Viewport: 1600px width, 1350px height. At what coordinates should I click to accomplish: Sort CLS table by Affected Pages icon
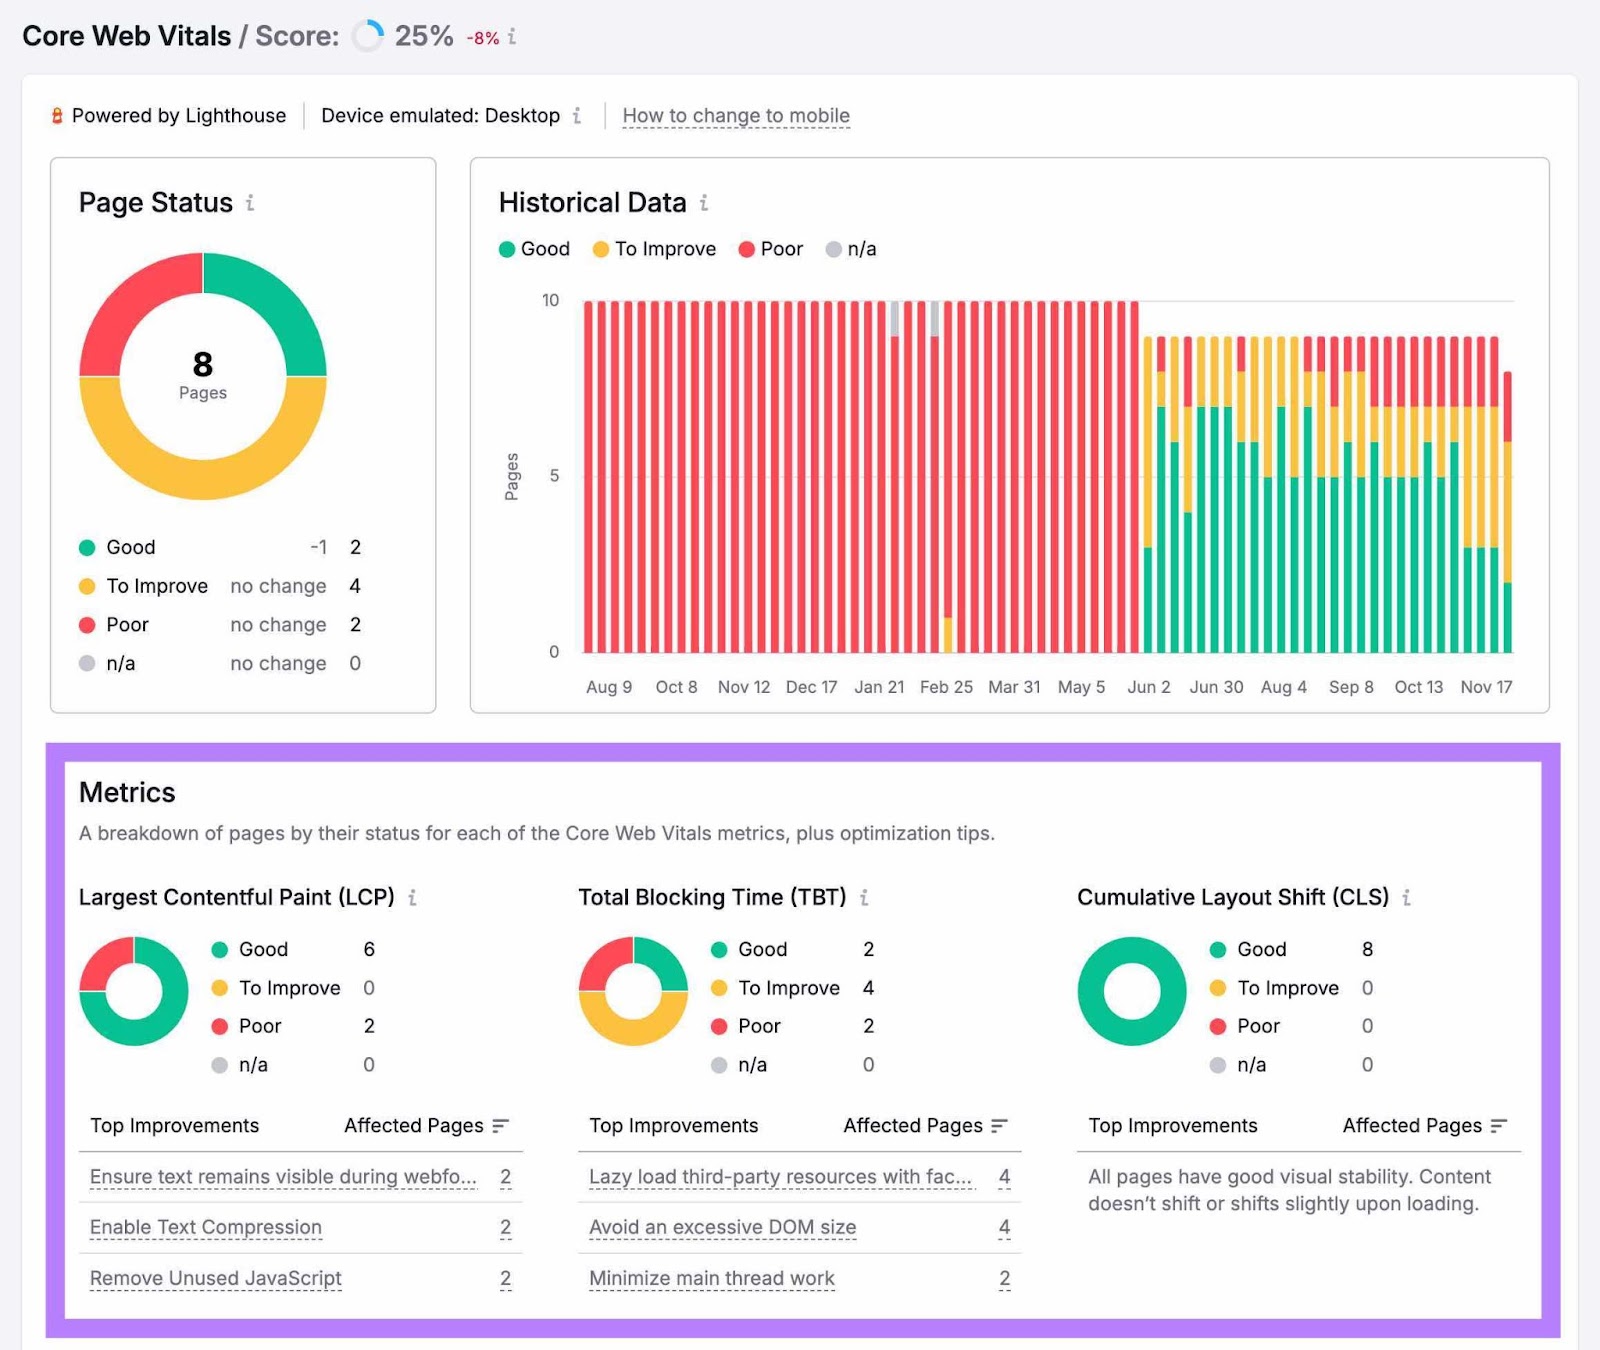point(1498,1126)
